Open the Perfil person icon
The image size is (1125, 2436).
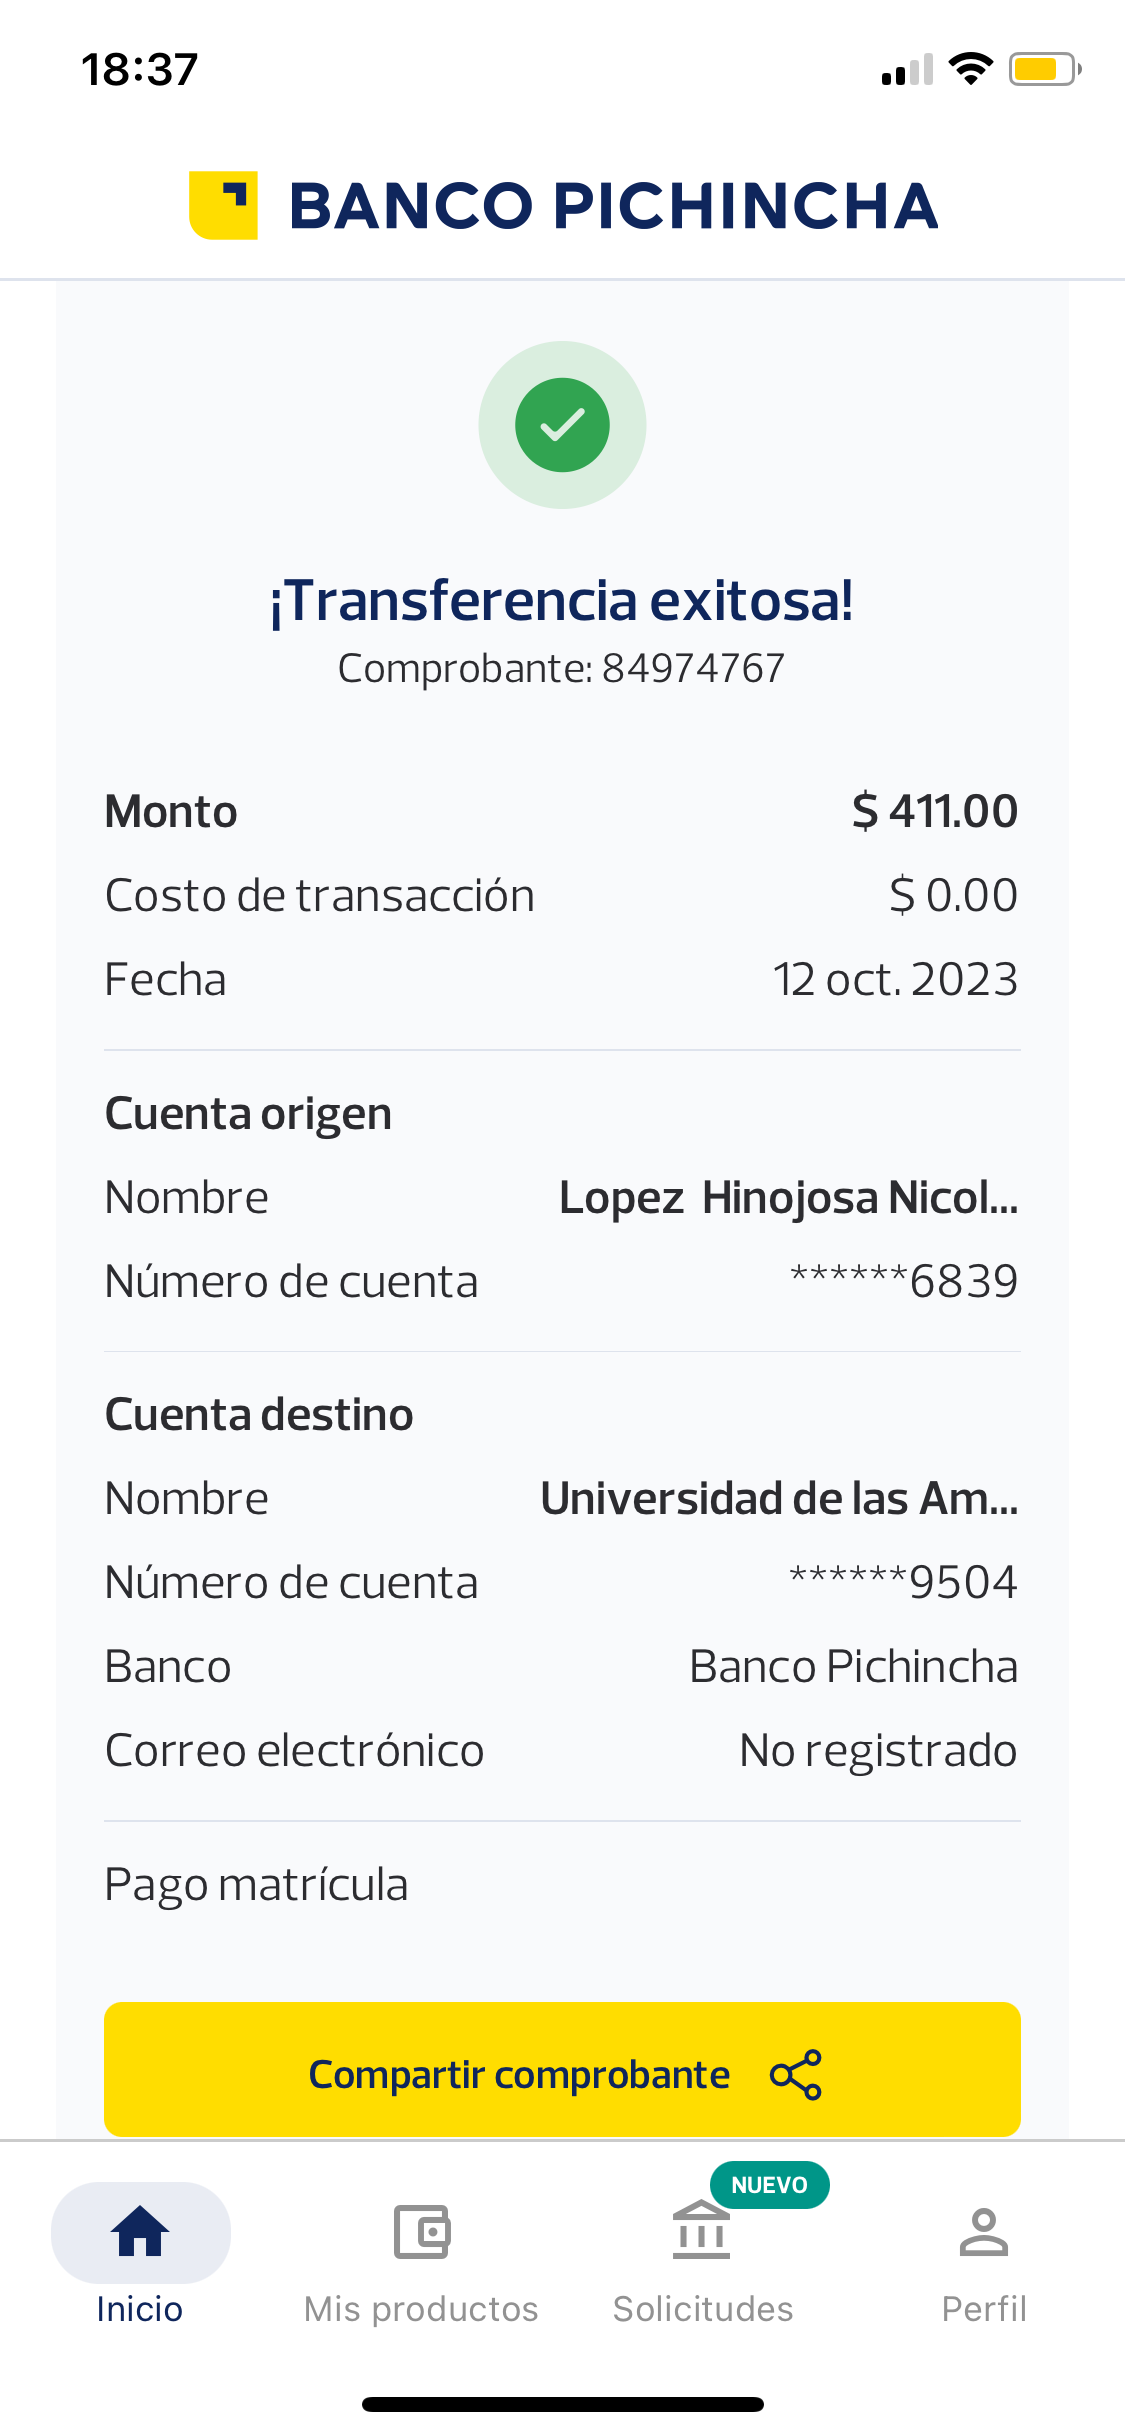984,2232
